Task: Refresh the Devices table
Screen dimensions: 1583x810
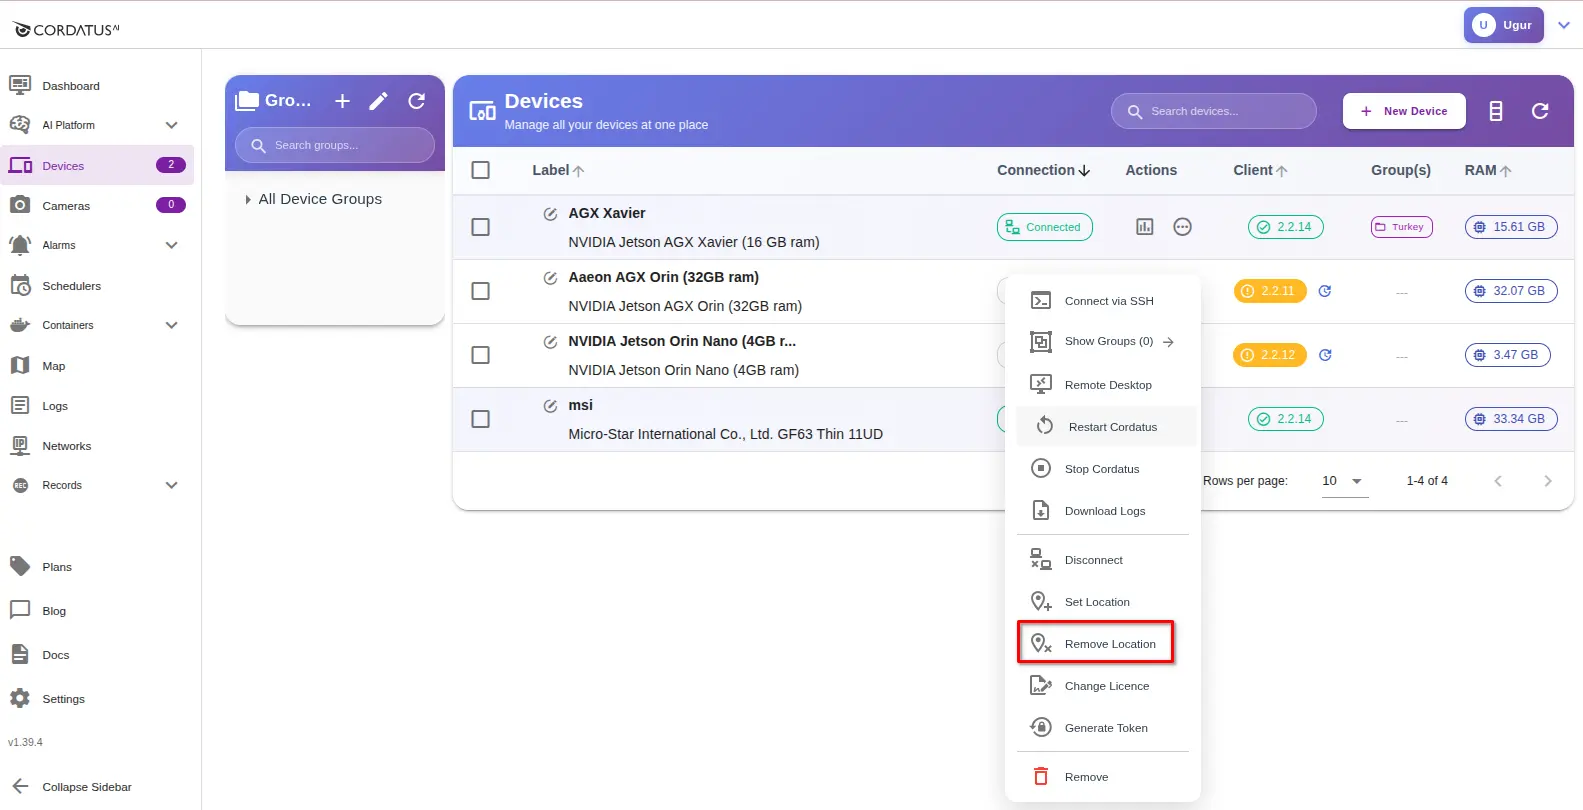Action: pyautogui.click(x=1540, y=111)
